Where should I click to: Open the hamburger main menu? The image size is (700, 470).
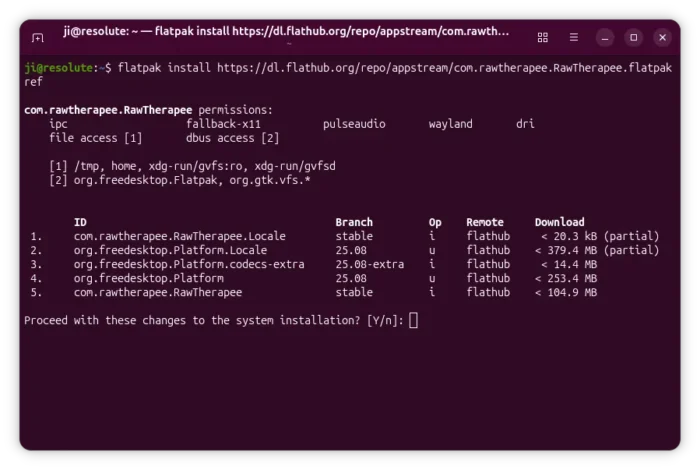click(574, 37)
